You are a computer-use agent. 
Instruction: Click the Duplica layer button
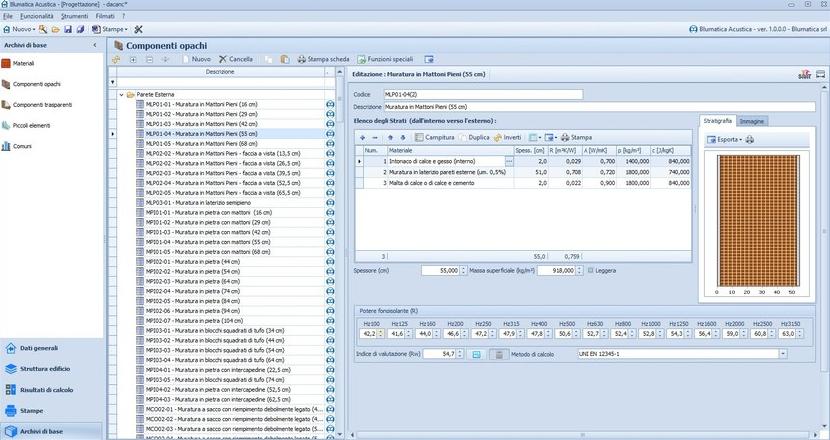coord(474,137)
